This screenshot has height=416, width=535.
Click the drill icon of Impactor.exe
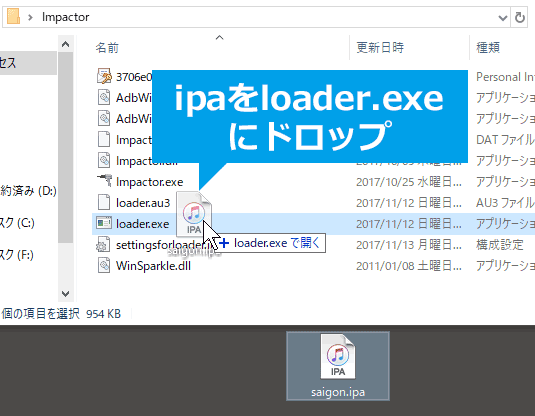(104, 181)
